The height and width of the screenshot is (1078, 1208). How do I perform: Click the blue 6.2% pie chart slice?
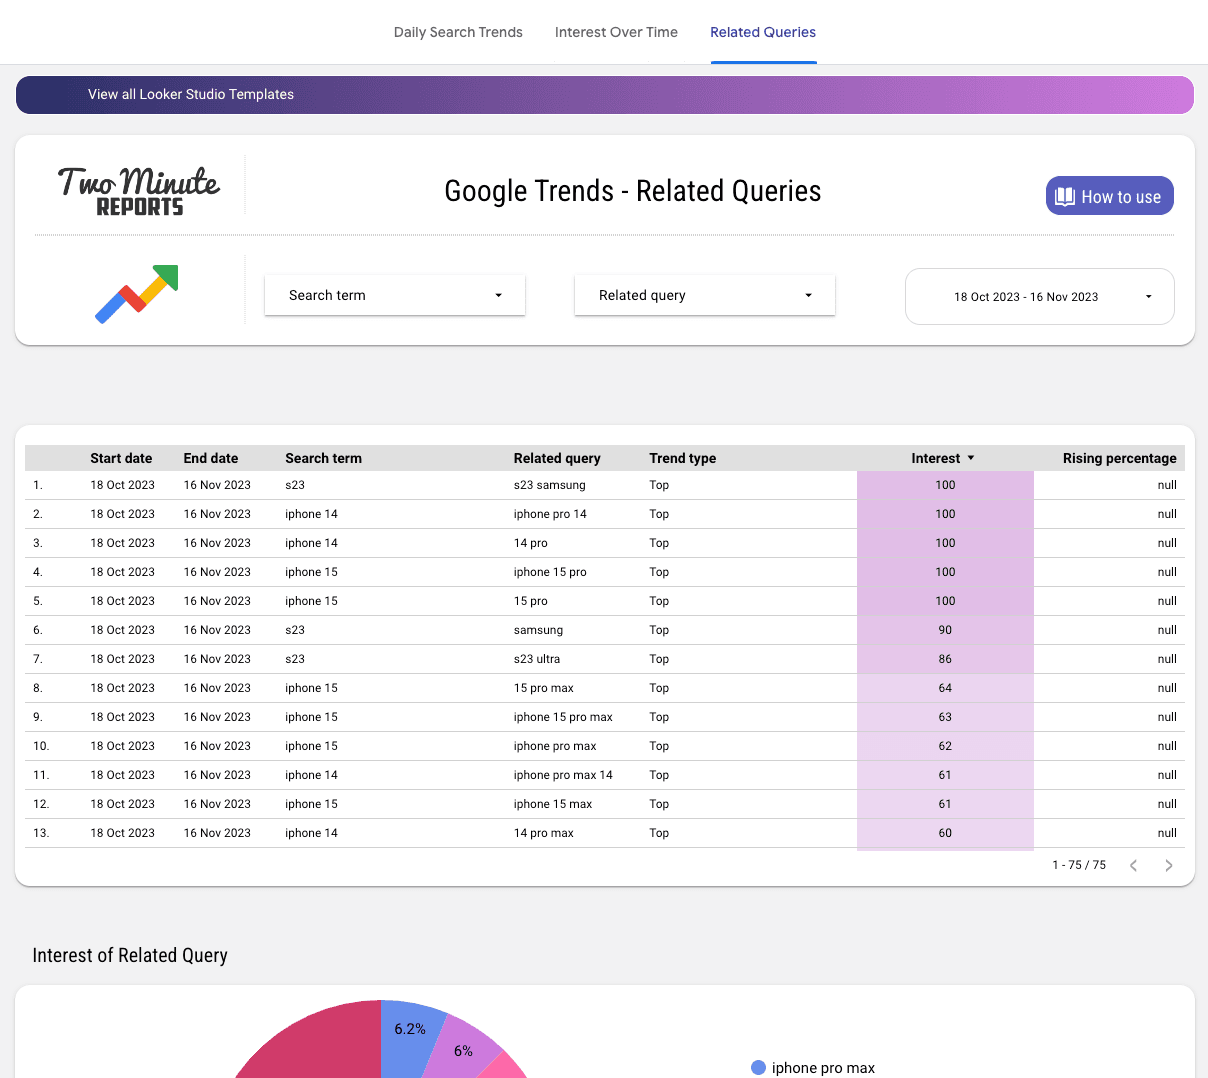(409, 1030)
